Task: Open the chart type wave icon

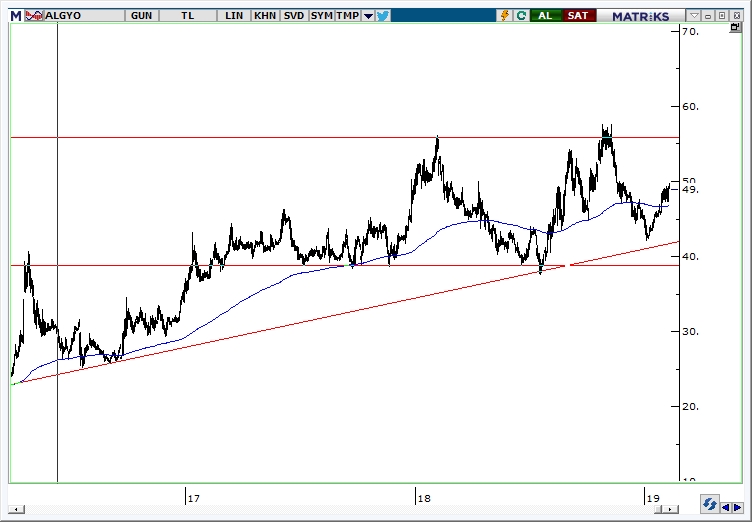Action: (x=34, y=16)
